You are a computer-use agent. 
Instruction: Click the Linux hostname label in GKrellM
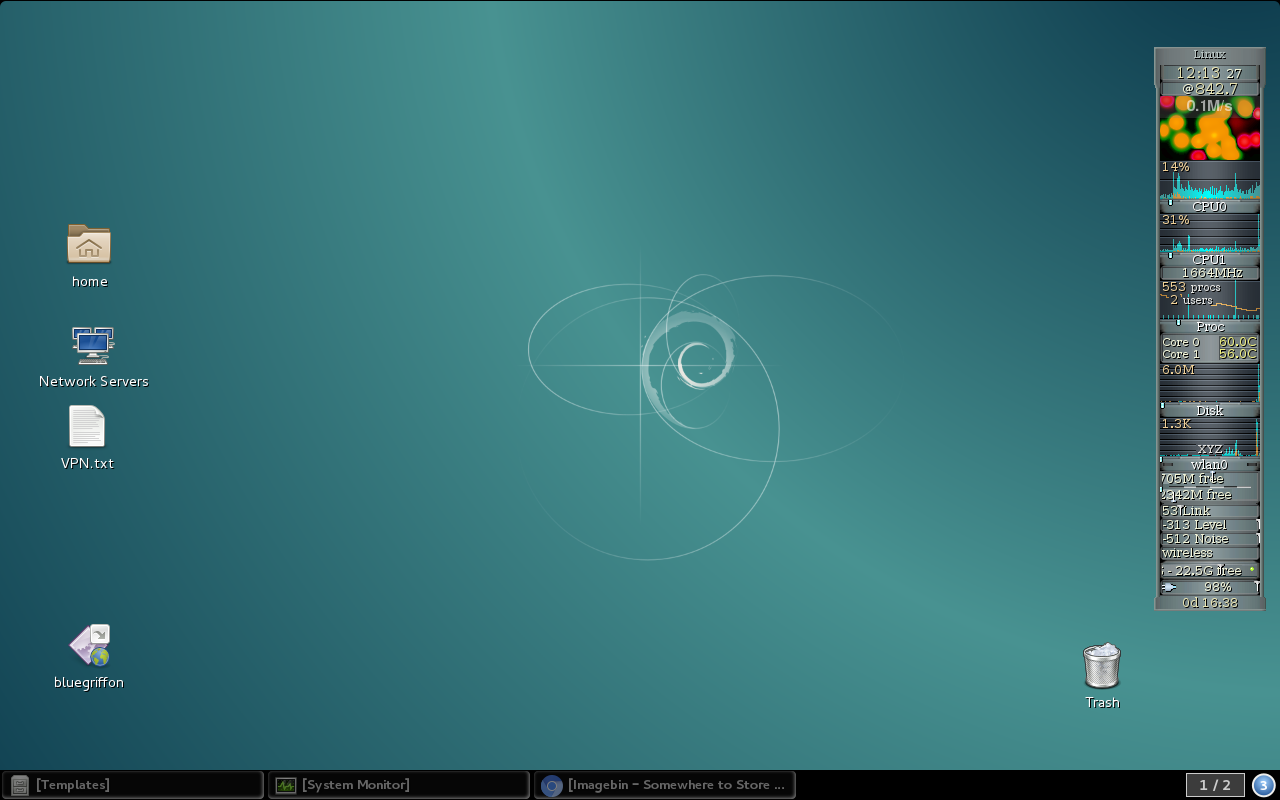tap(1209, 55)
